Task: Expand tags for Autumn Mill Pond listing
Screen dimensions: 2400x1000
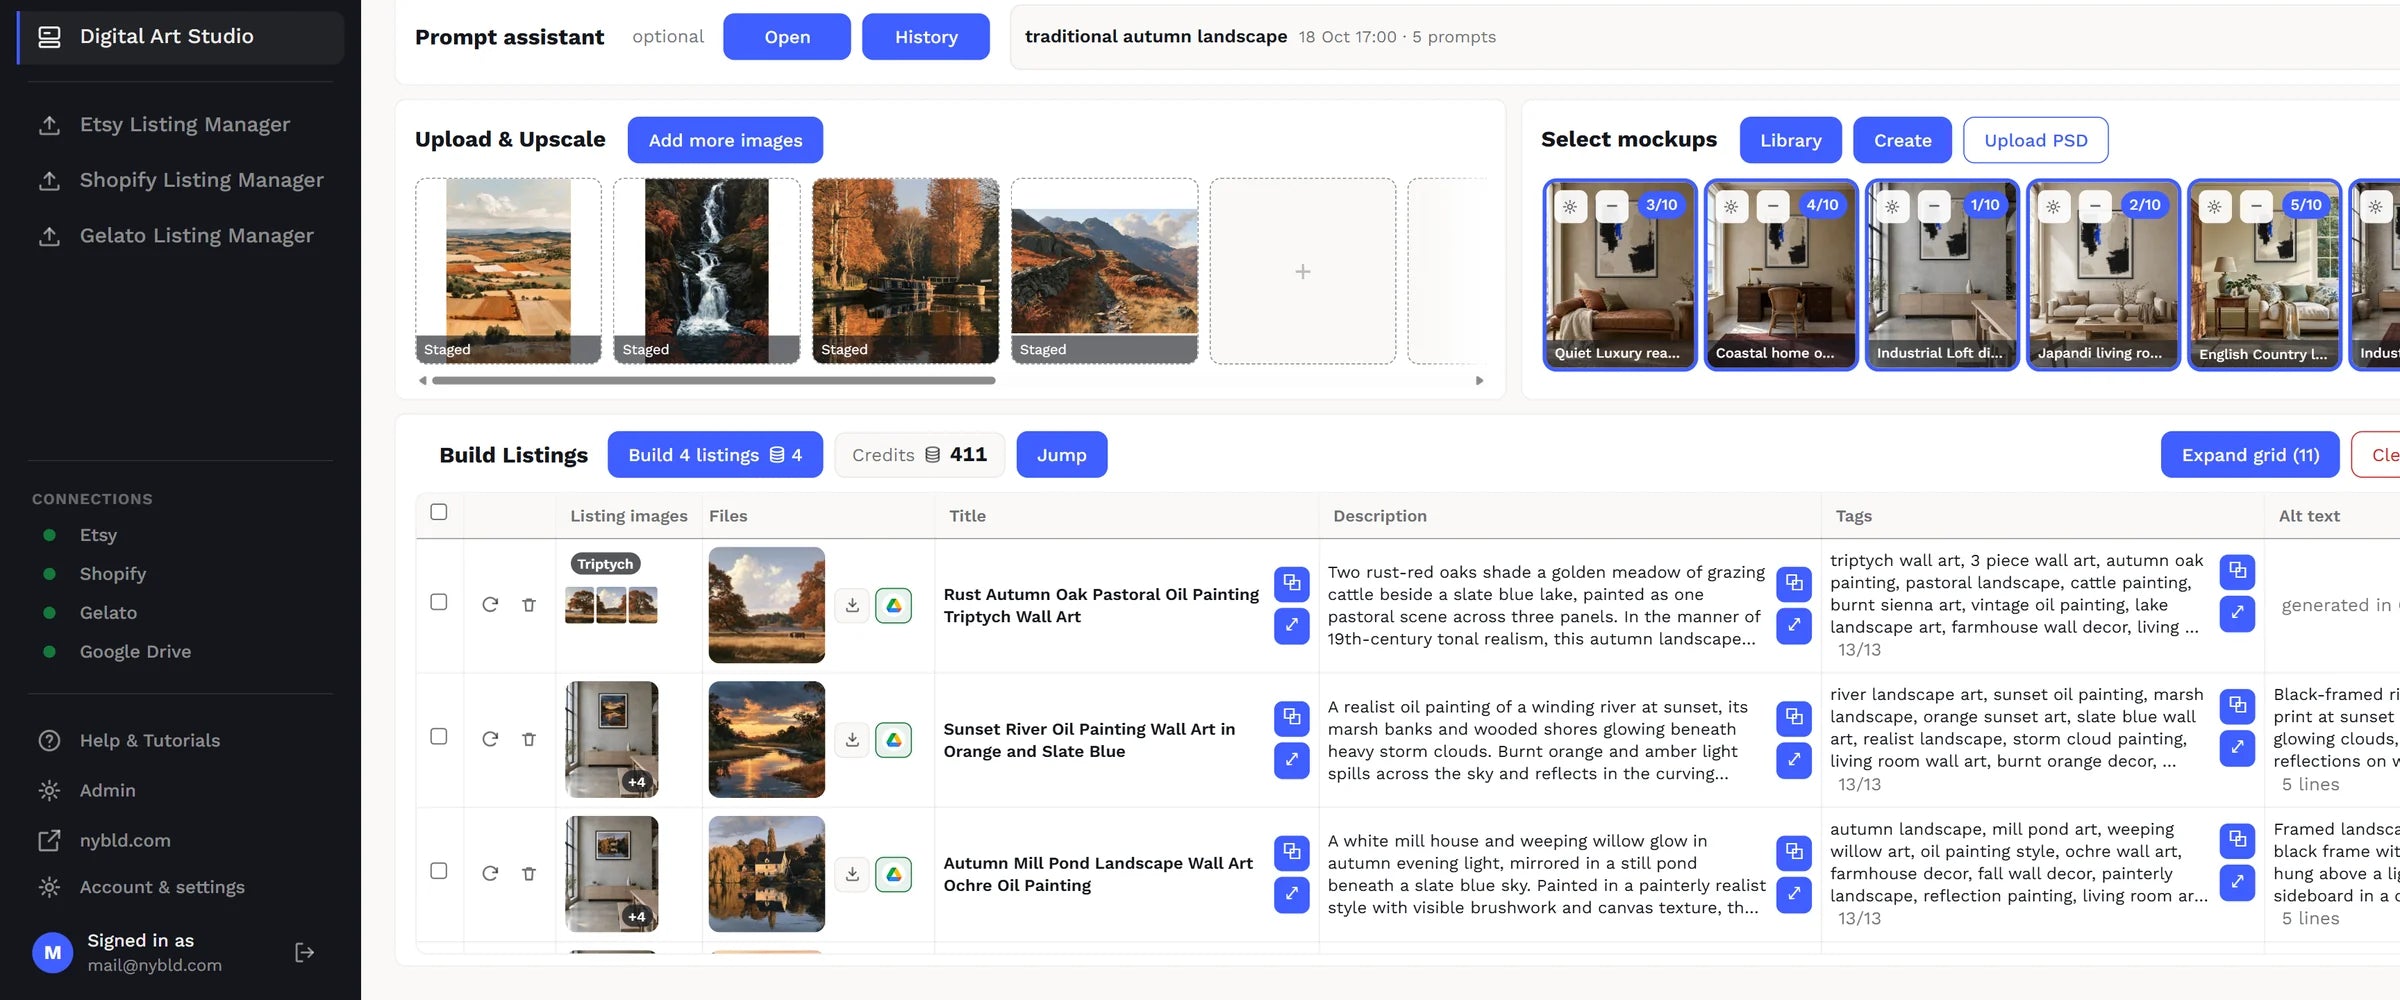Action: click(x=2237, y=882)
